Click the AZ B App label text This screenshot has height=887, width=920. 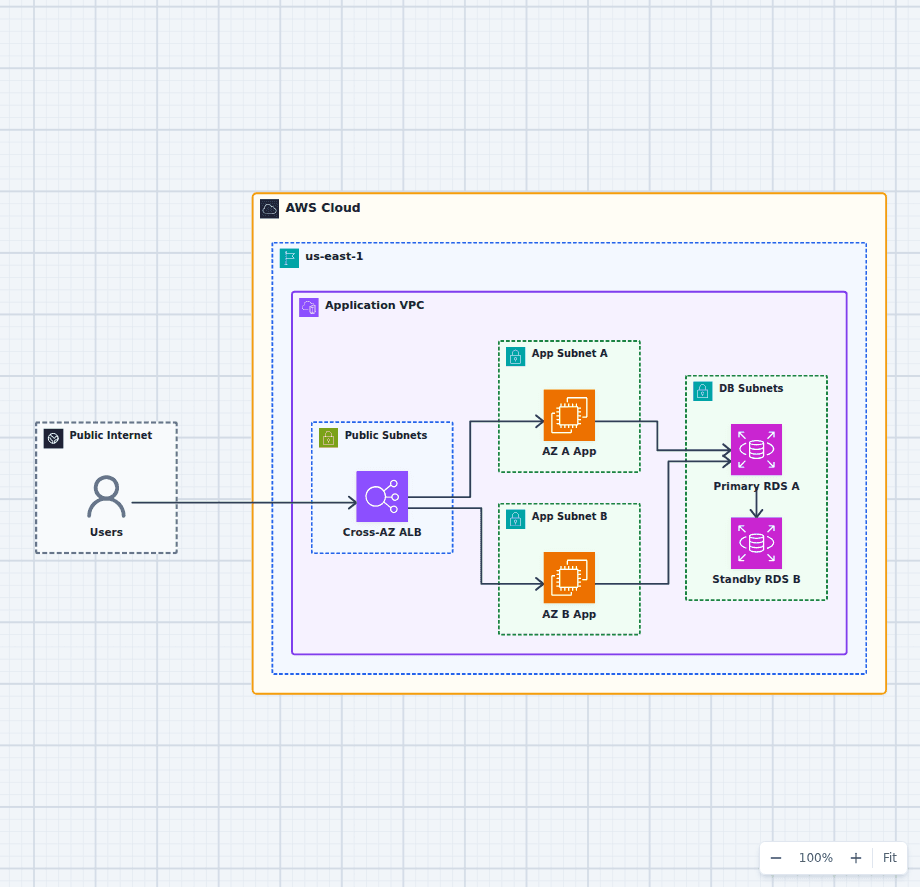coord(569,614)
